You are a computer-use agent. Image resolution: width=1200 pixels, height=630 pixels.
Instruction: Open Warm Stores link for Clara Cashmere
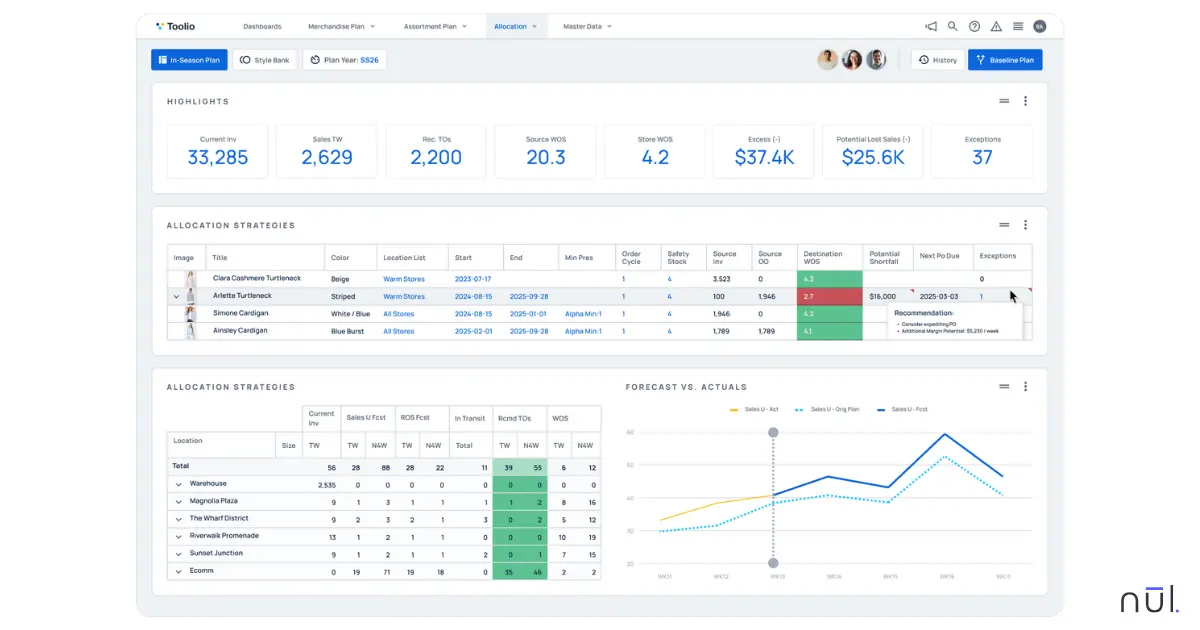pos(404,279)
